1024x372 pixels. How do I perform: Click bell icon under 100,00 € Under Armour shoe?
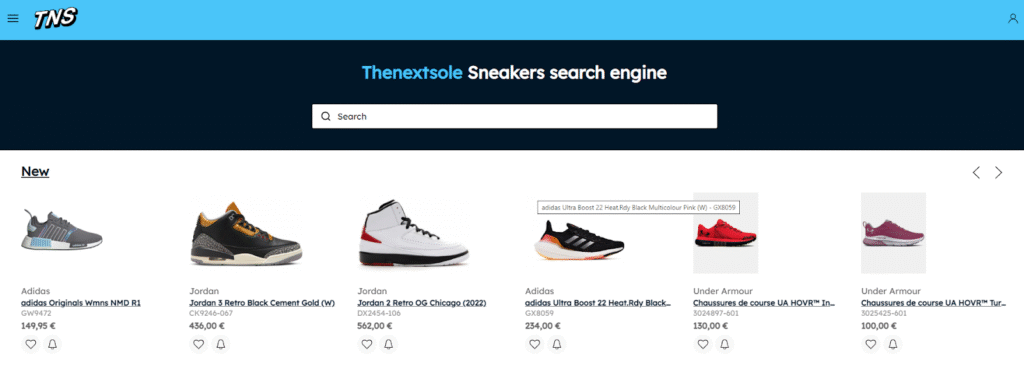(x=893, y=344)
